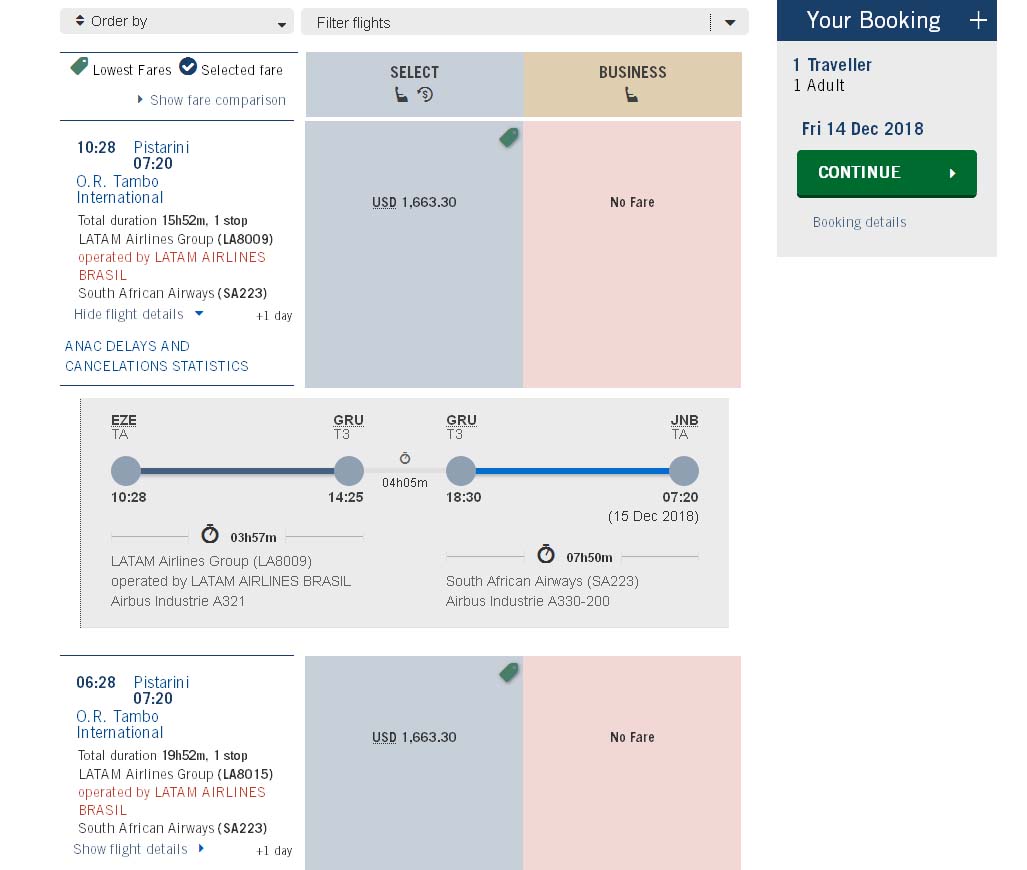Expand Your Booking with the plus icon
The image size is (1027, 870).
click(978, 20)
